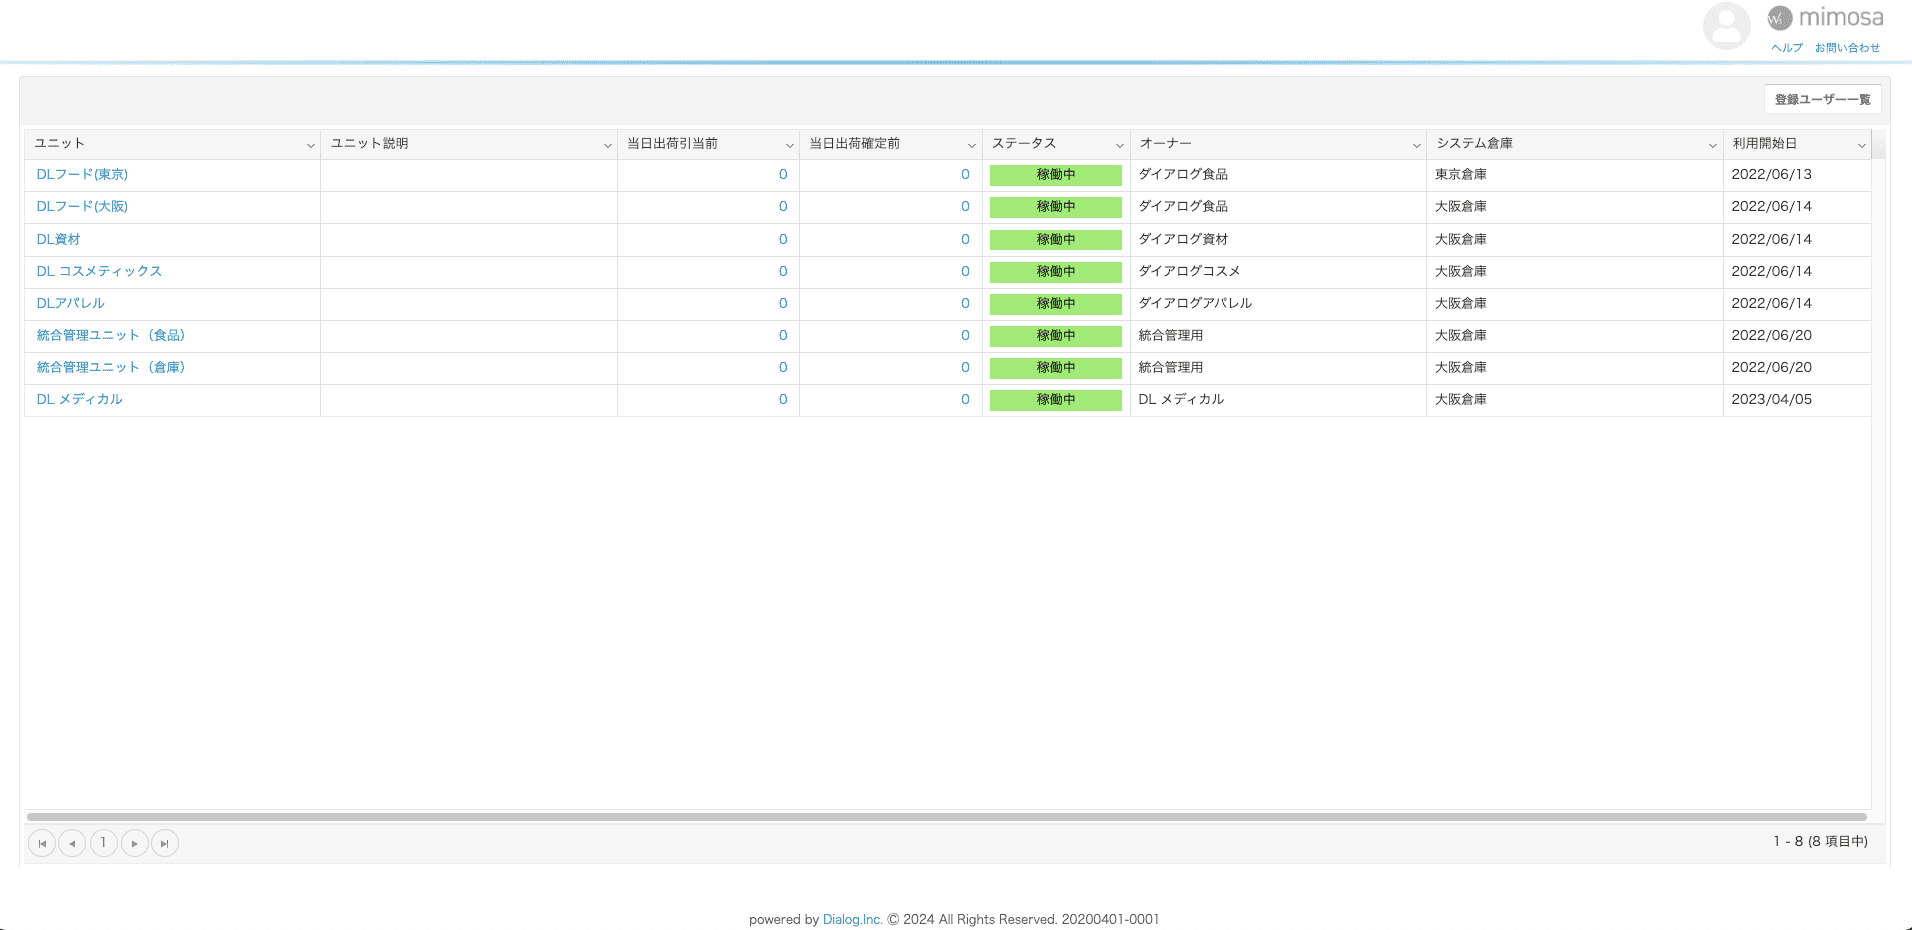Click 稼働中 status badge for DLフード(東京)
The image size is (1912, 930).
click(x=1056, y=175)
